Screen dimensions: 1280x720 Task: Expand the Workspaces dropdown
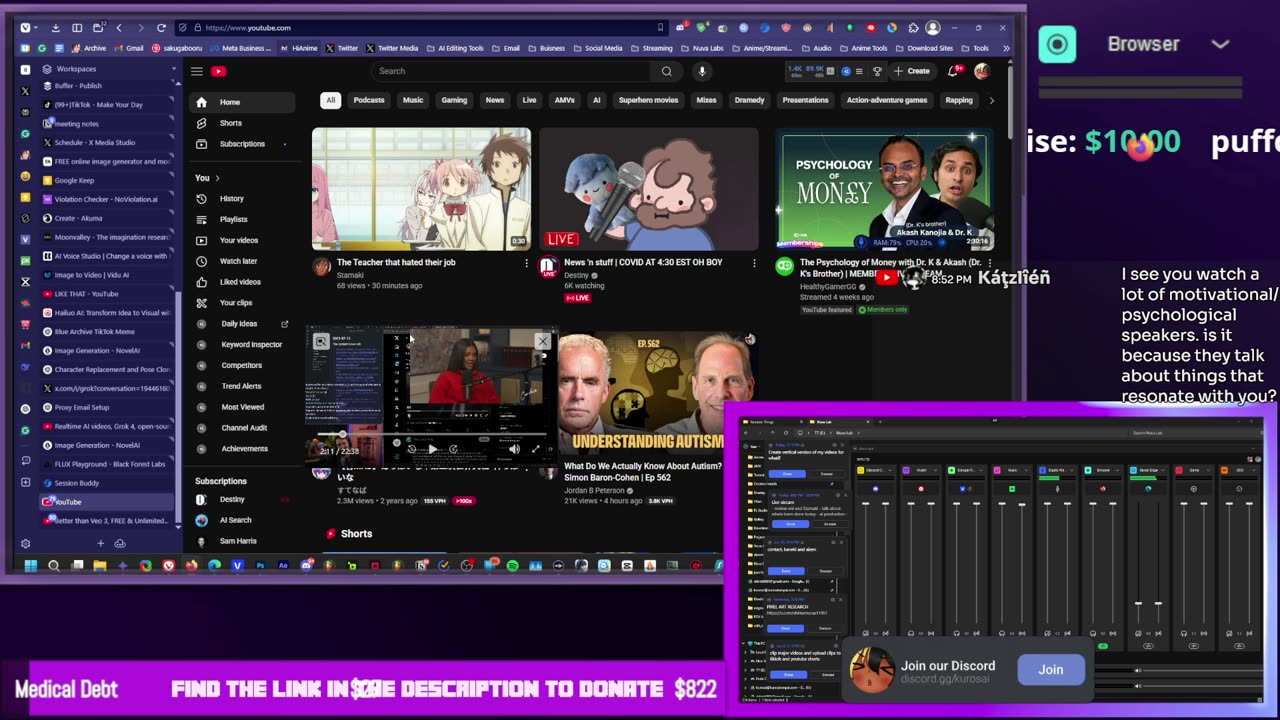pyautogui.click(x=173, y=69)
